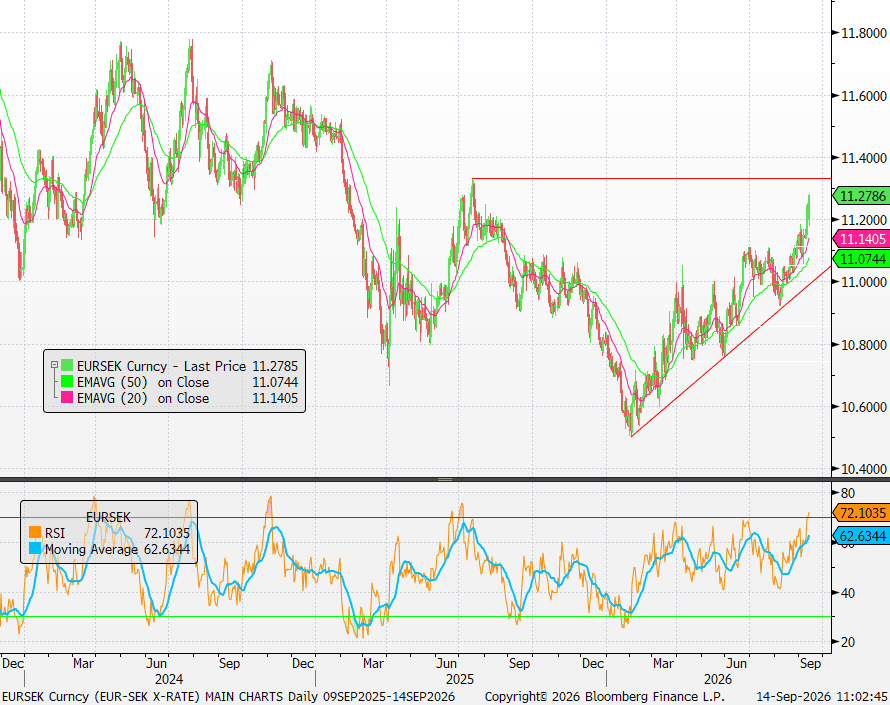Click the blue Moving Average legend swatch
This screenshot has width=890, height=705.
[x=35, y=548]
